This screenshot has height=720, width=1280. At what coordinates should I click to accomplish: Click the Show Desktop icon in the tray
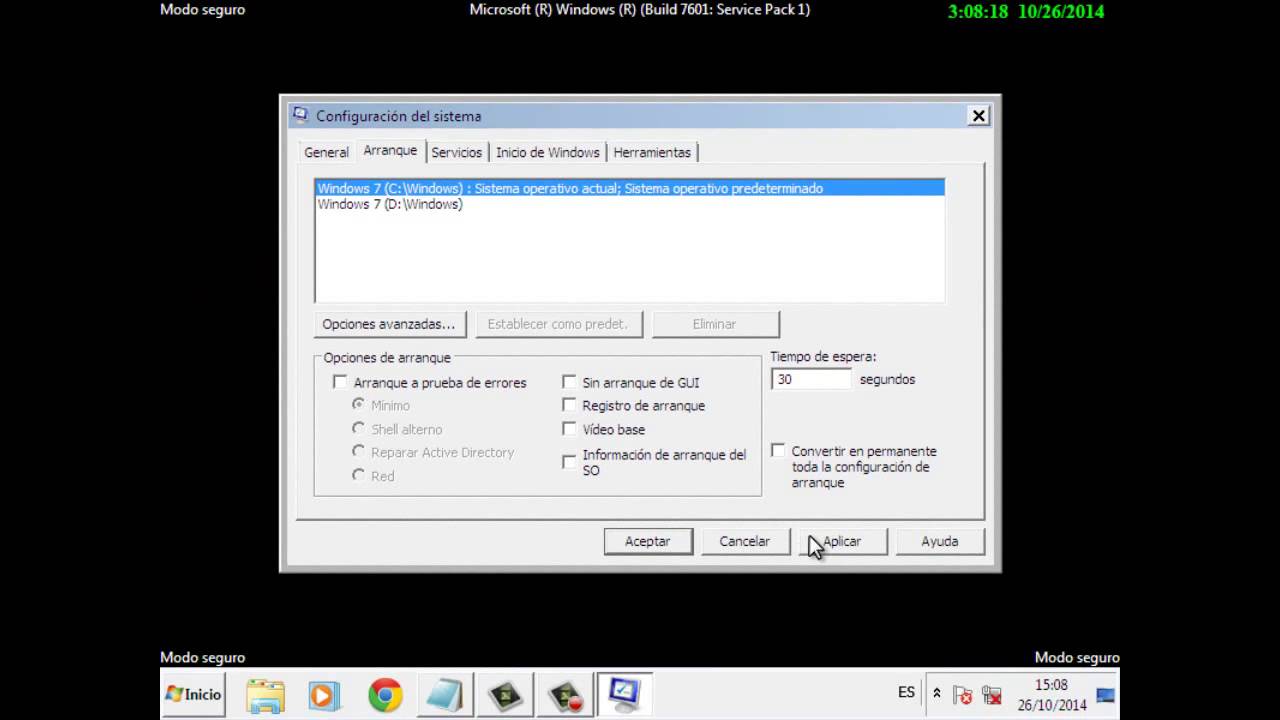click(x=1105, y=695)
